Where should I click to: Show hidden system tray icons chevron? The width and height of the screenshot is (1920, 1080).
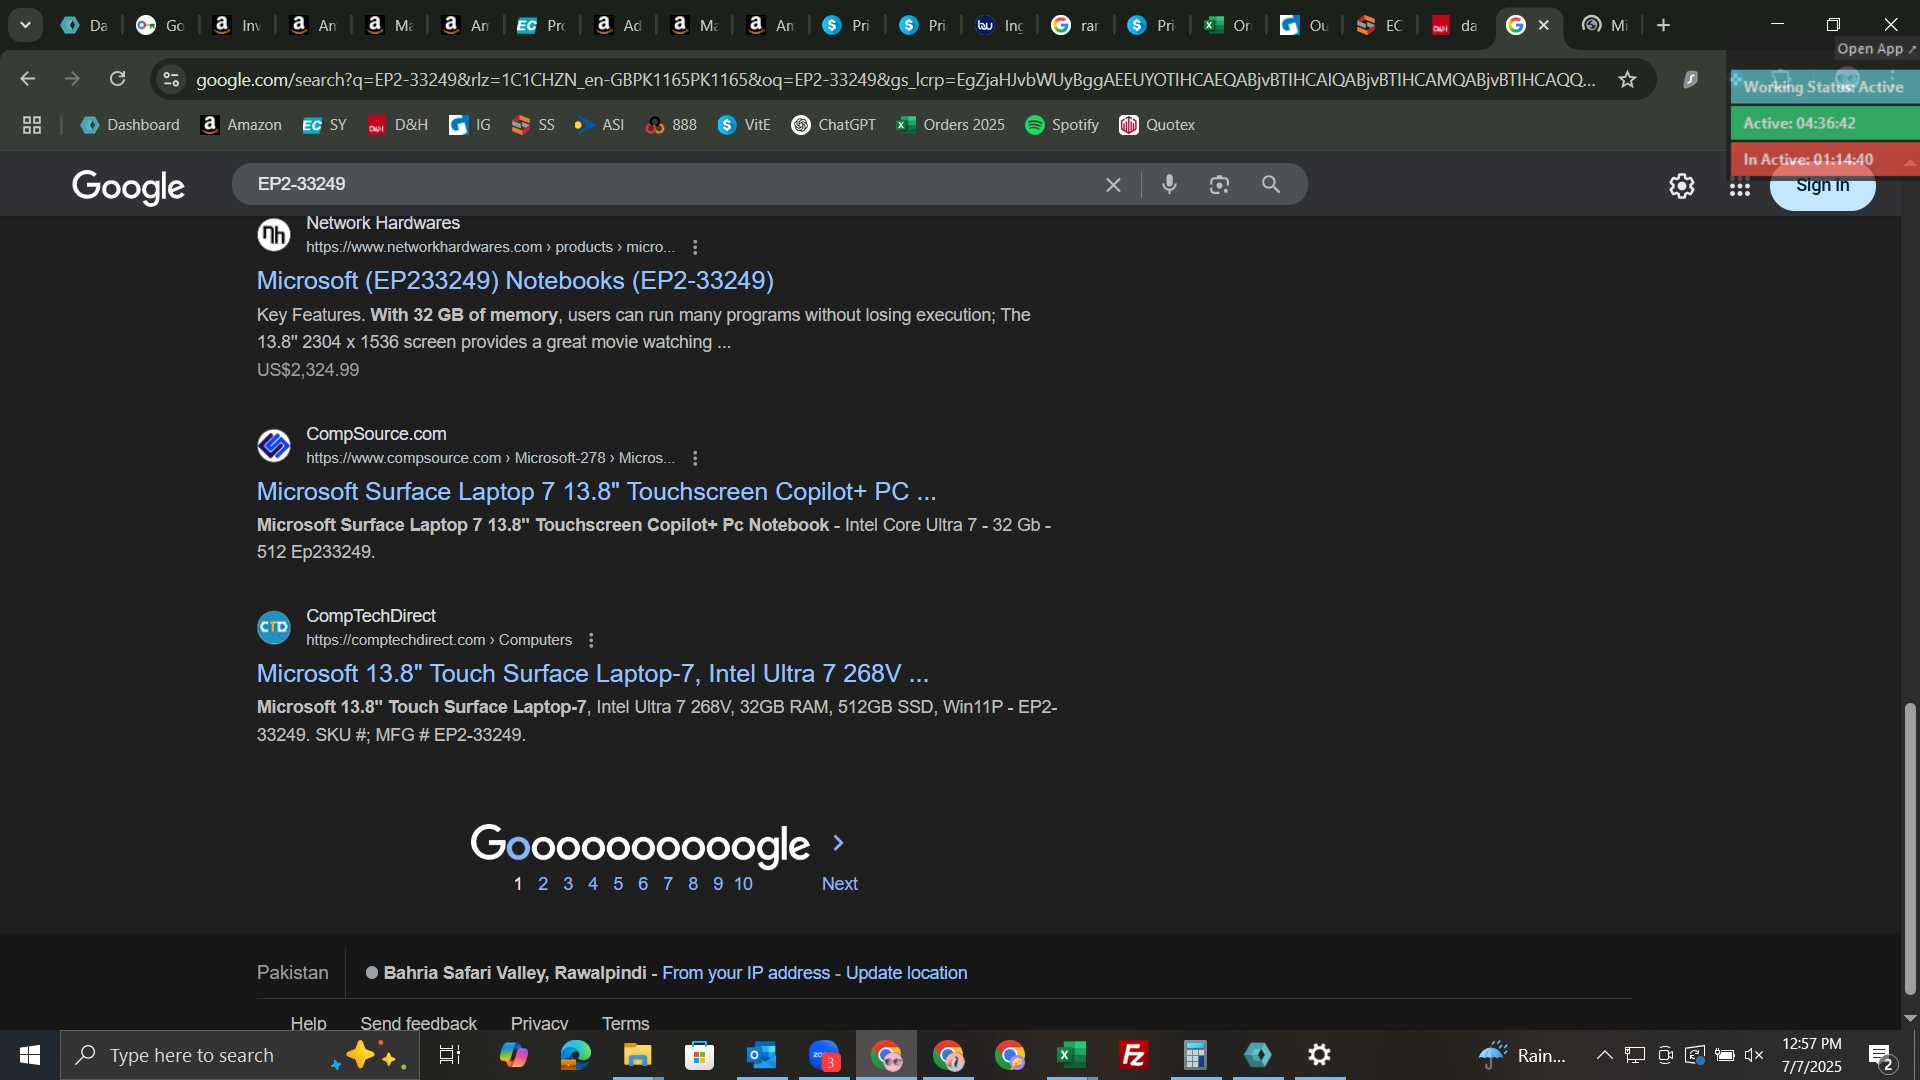[1604, 1055]
